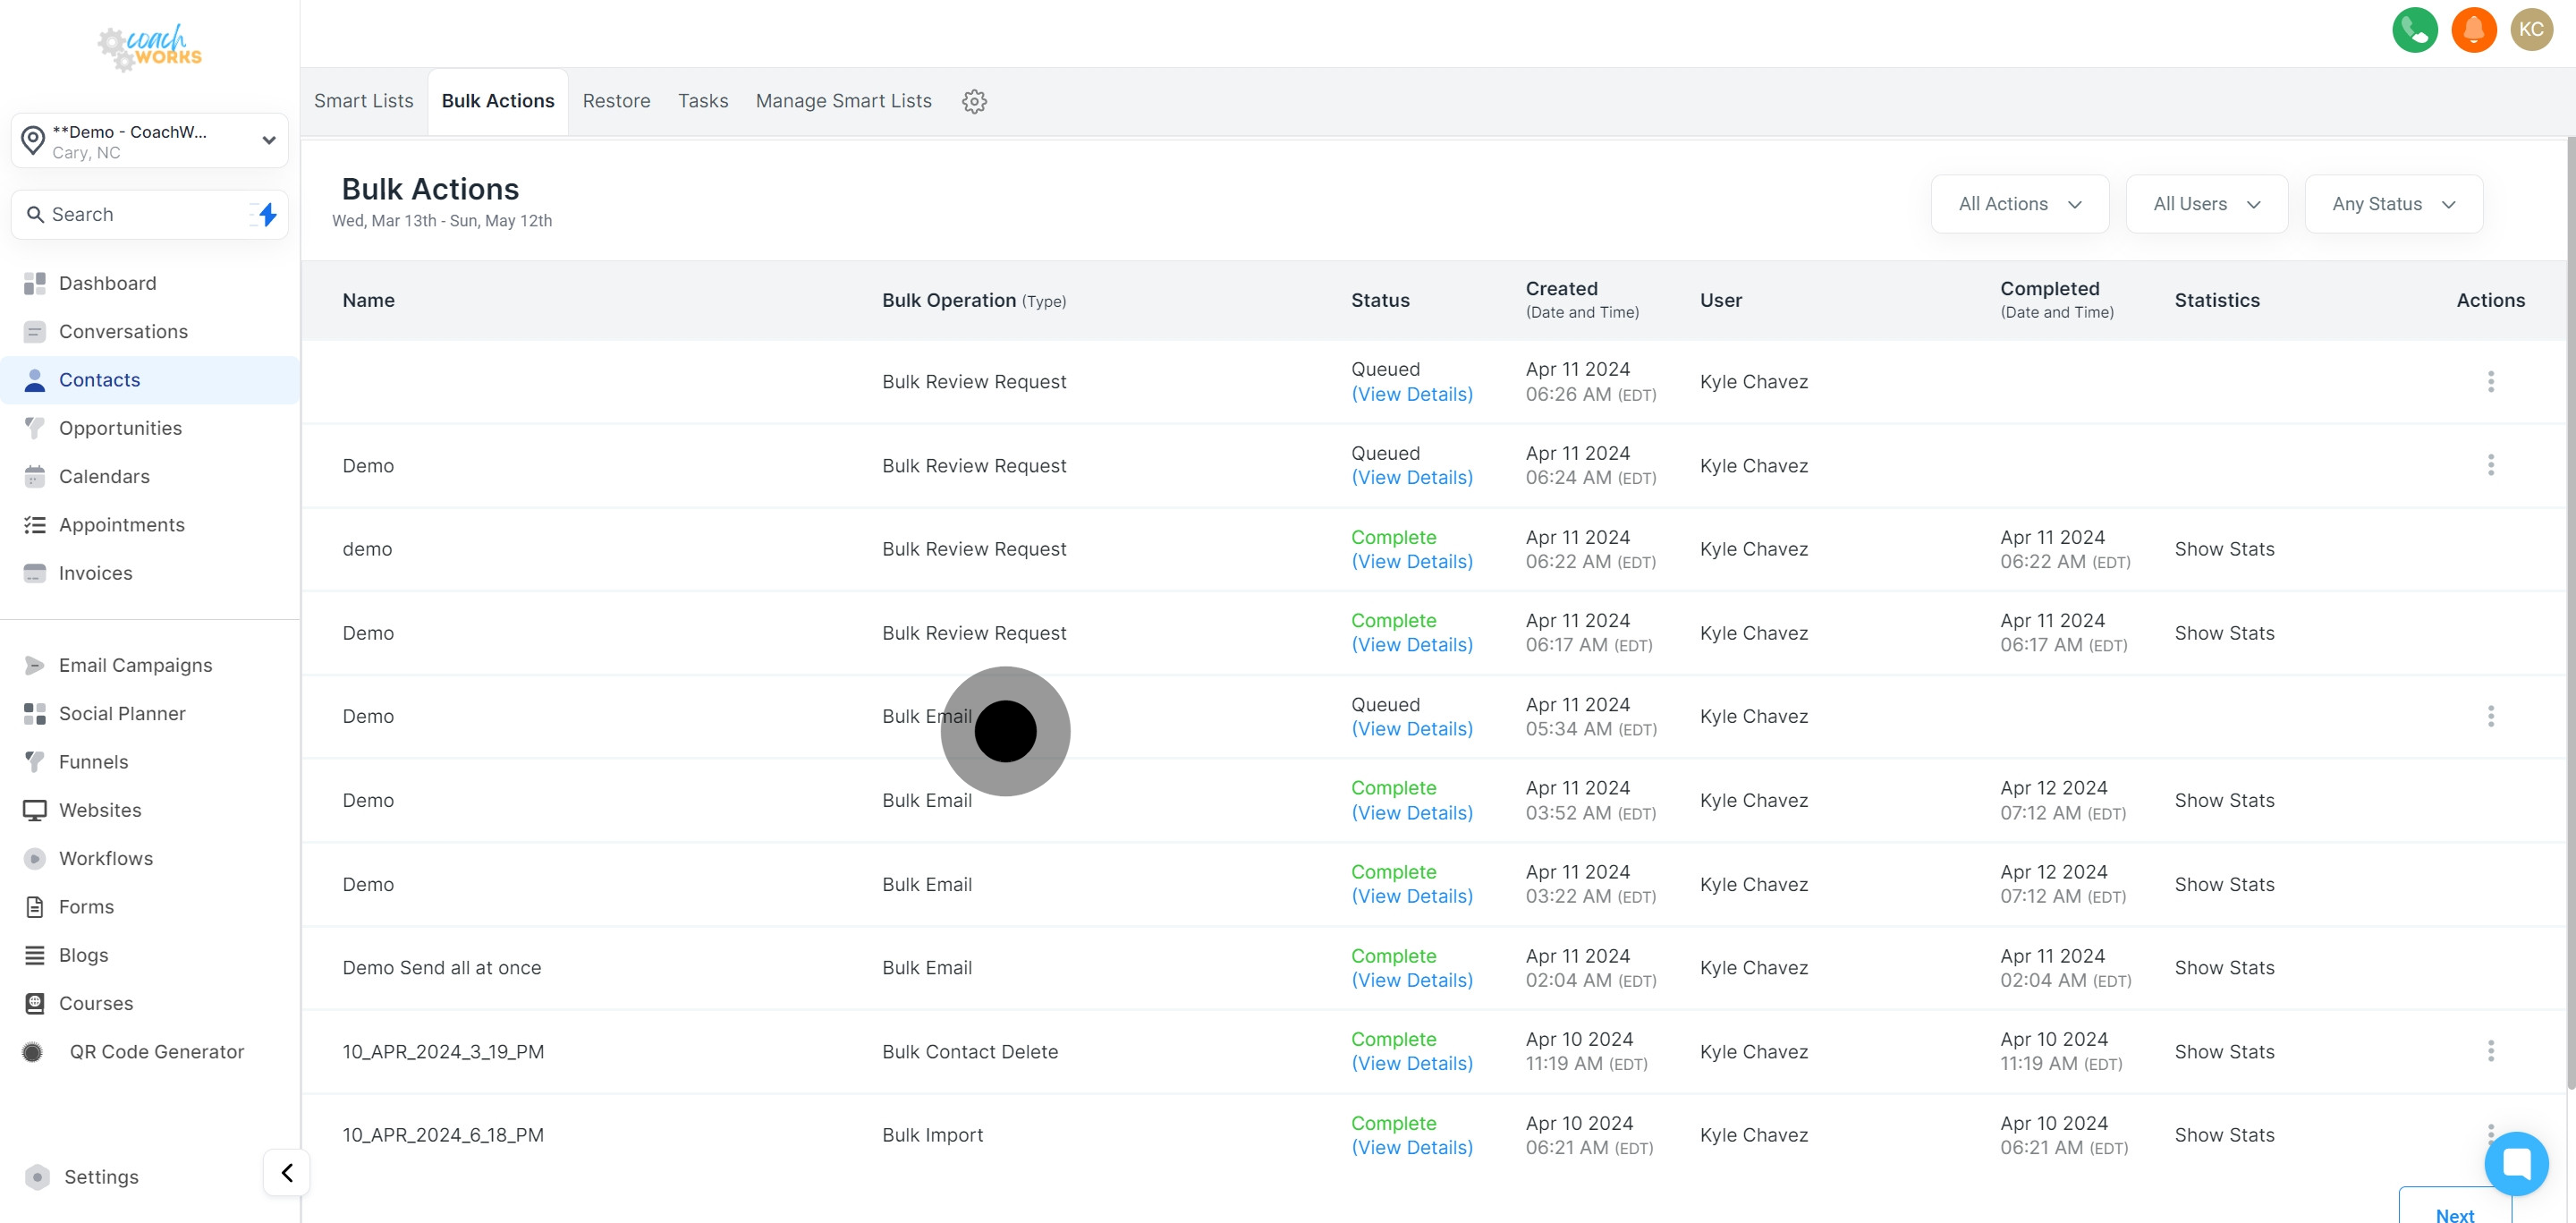Click the KC user avatar
The image size is (2576, 1223).
tap(2531, 29)
